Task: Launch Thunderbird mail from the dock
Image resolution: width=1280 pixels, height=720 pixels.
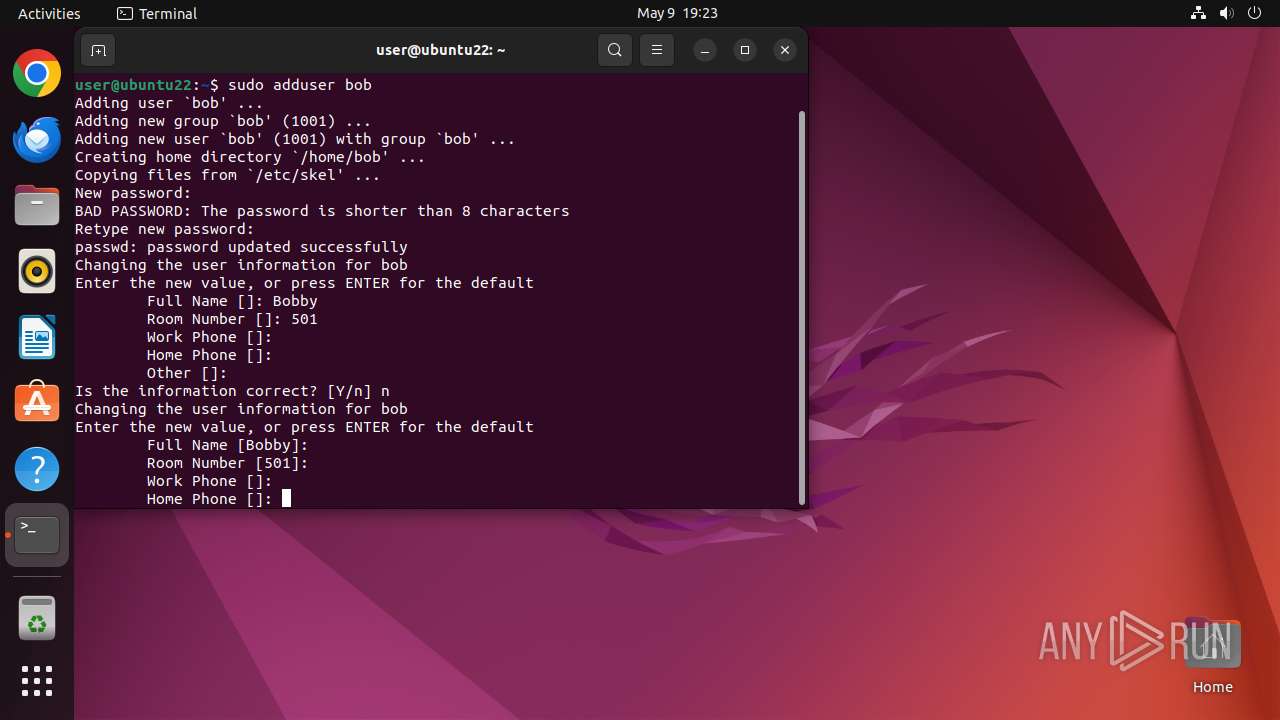Action: click(x=37, y=139)
